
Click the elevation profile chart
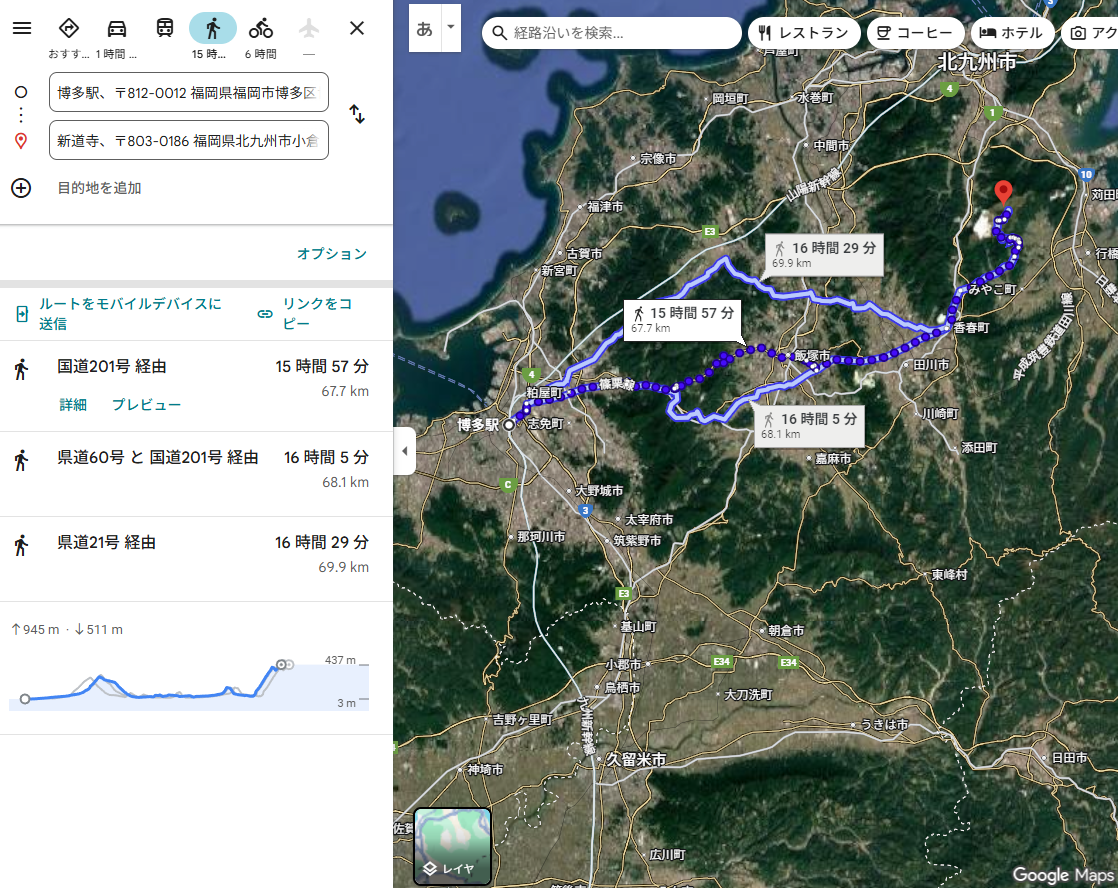coord(188,683)
